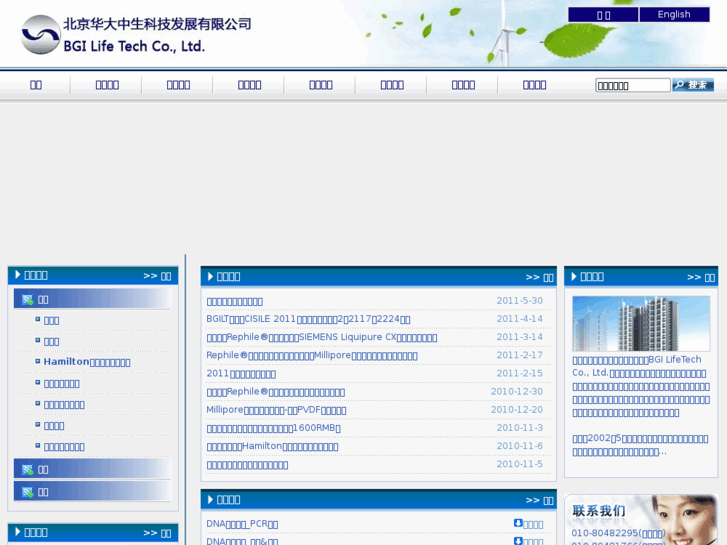Expand the second highlighted product category bar
Image resolution: width=727 pixels, height=545 pixels.
93,469
